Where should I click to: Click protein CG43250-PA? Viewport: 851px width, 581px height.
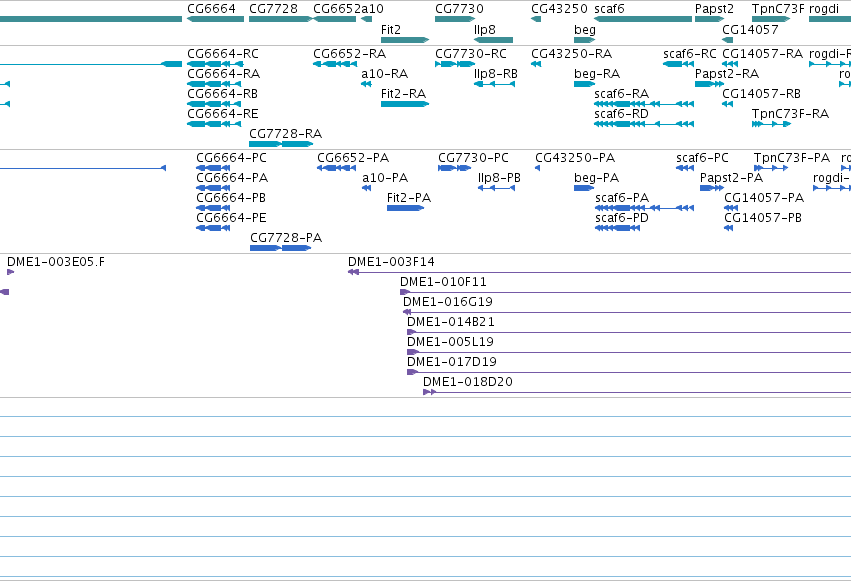tap(537, 168)
